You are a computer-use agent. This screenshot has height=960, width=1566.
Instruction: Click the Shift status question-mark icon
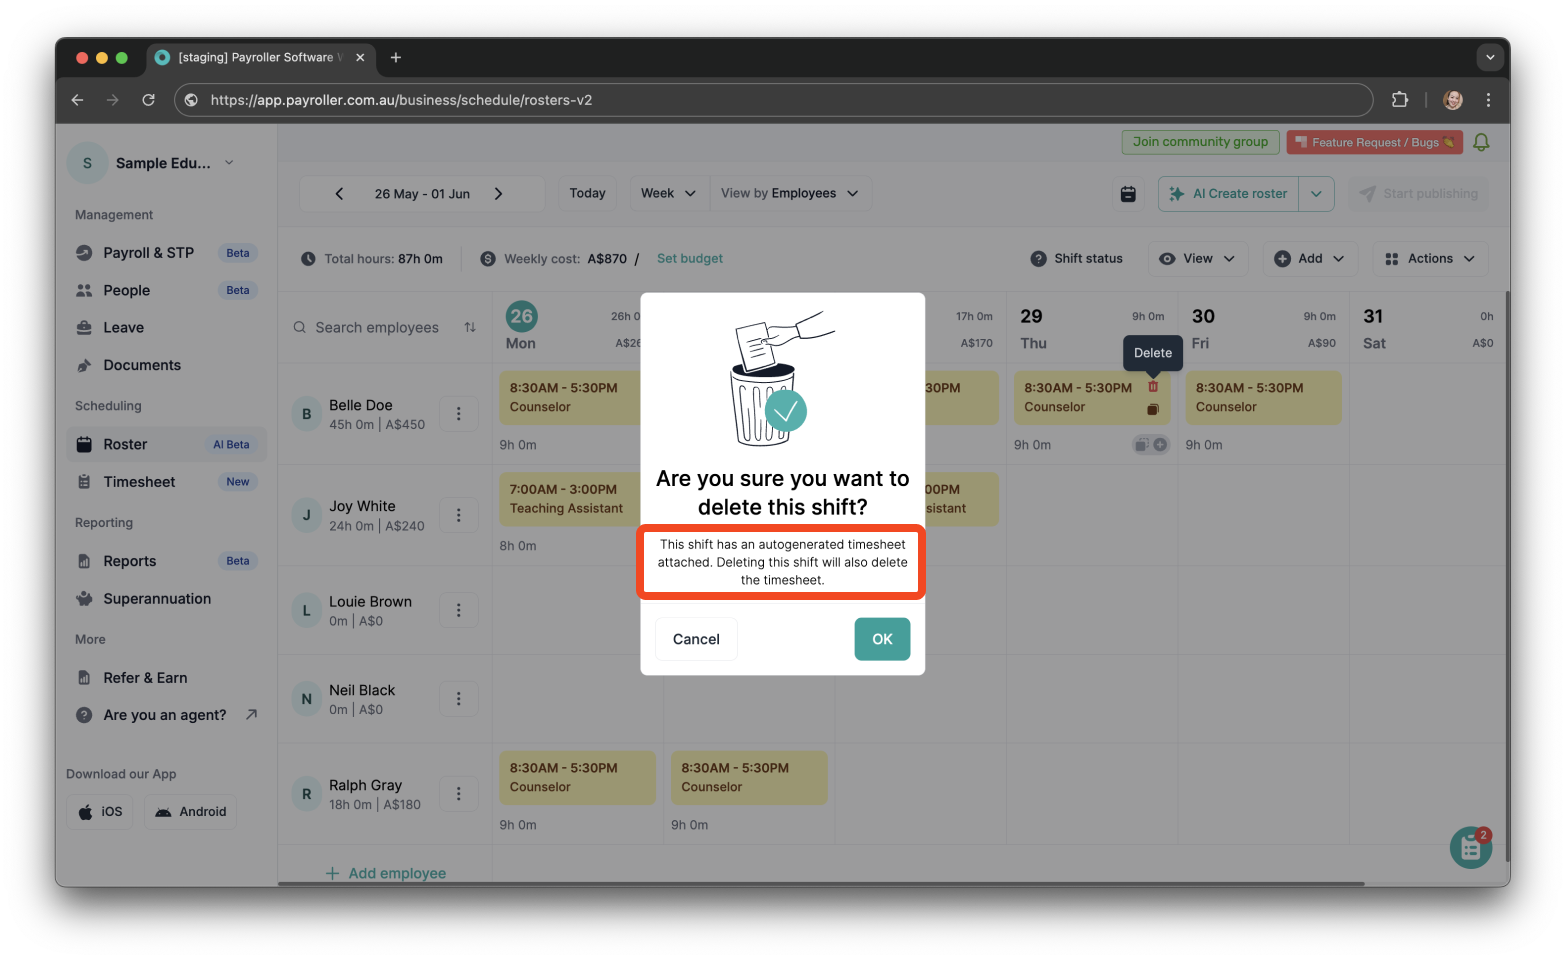[x=1038, y=258]
